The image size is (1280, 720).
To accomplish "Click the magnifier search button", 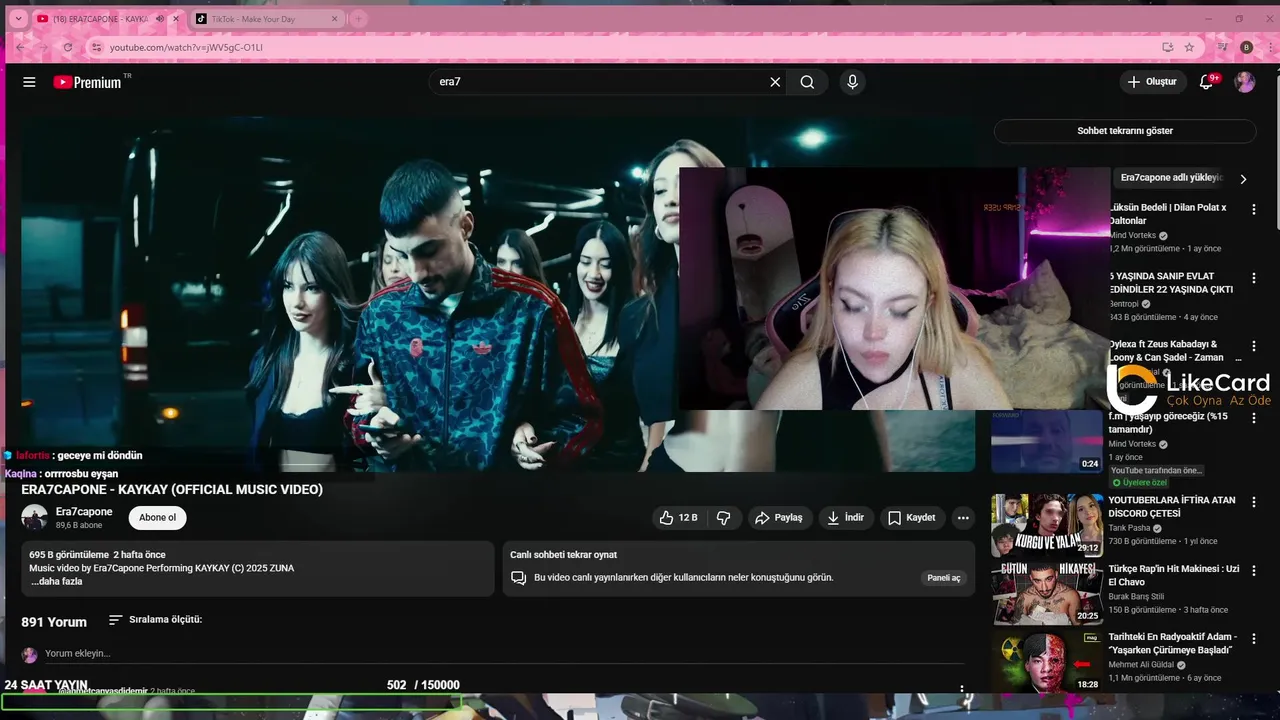I will 807,82.
